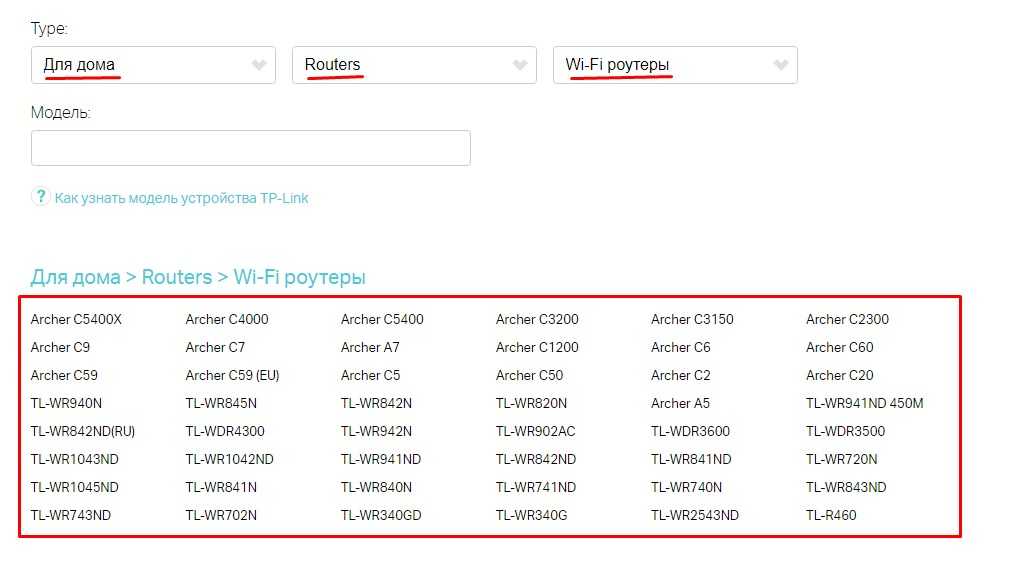Choose Archer C7 from the list
The height and width of the screenshot is (562, 1019).
(215, 348)
